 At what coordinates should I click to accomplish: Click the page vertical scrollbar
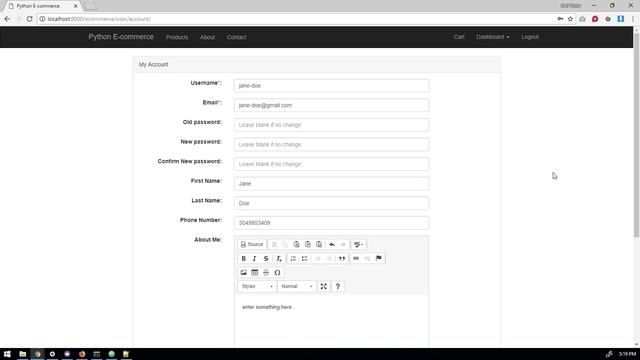click(636, 135)
